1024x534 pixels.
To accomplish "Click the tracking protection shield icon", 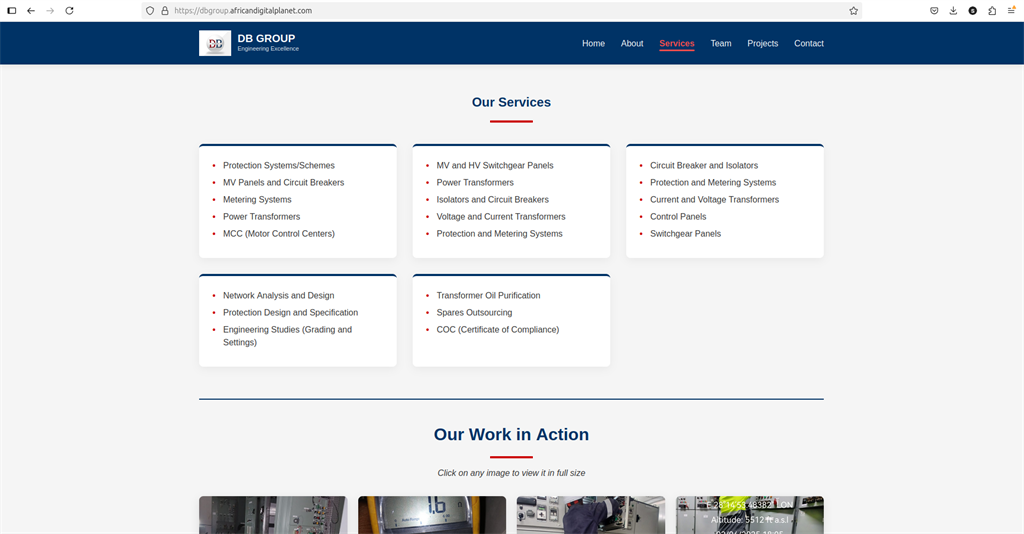I will [150, 10].
